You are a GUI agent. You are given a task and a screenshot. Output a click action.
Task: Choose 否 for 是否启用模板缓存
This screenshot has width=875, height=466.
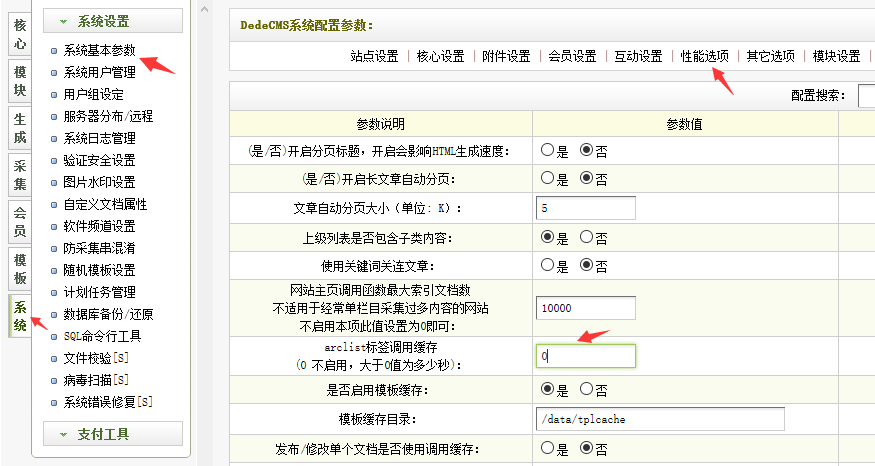(587, 389)
